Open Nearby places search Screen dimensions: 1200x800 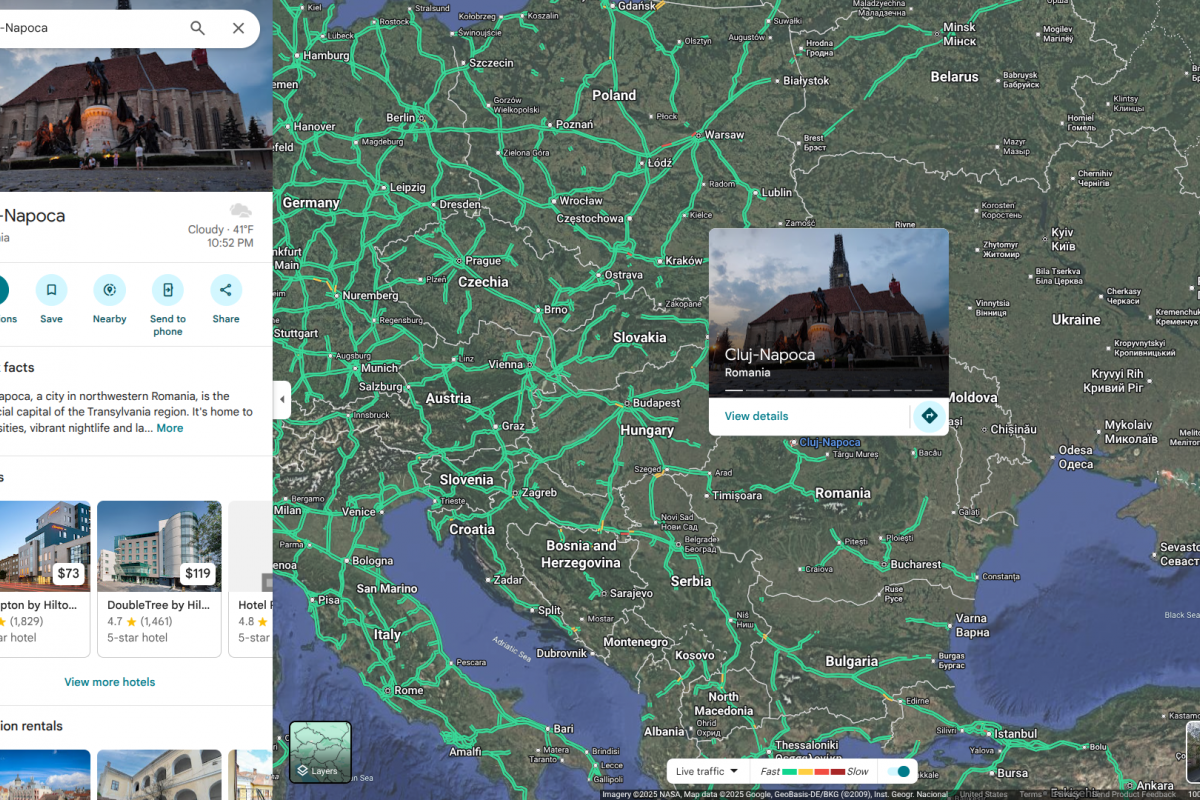coord(109,290)
